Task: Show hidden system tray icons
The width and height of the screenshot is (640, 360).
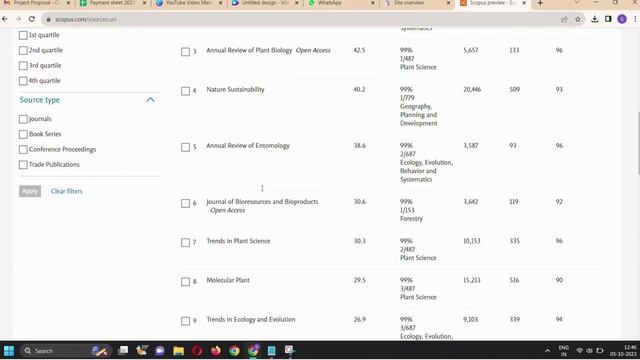Action: (x=547, y=351)
